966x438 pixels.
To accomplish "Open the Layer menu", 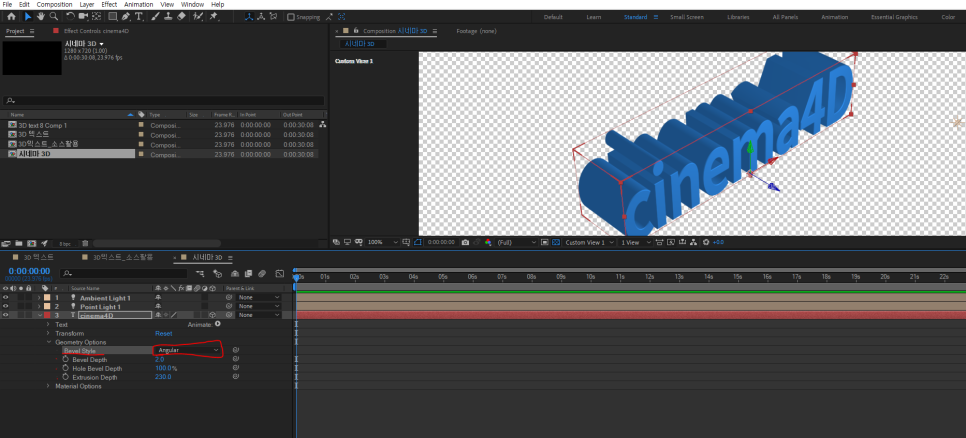I will (87, 4).
